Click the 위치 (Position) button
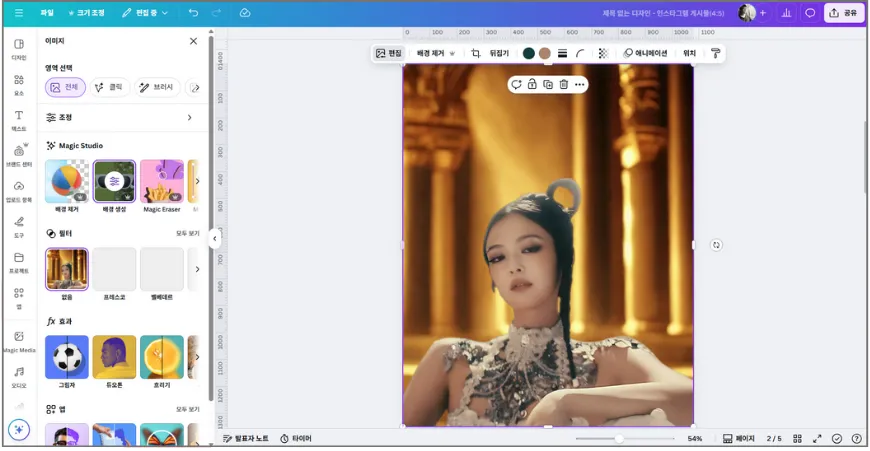Image resolution: width=870 pixels, height=451 pixels. [689, 53]
